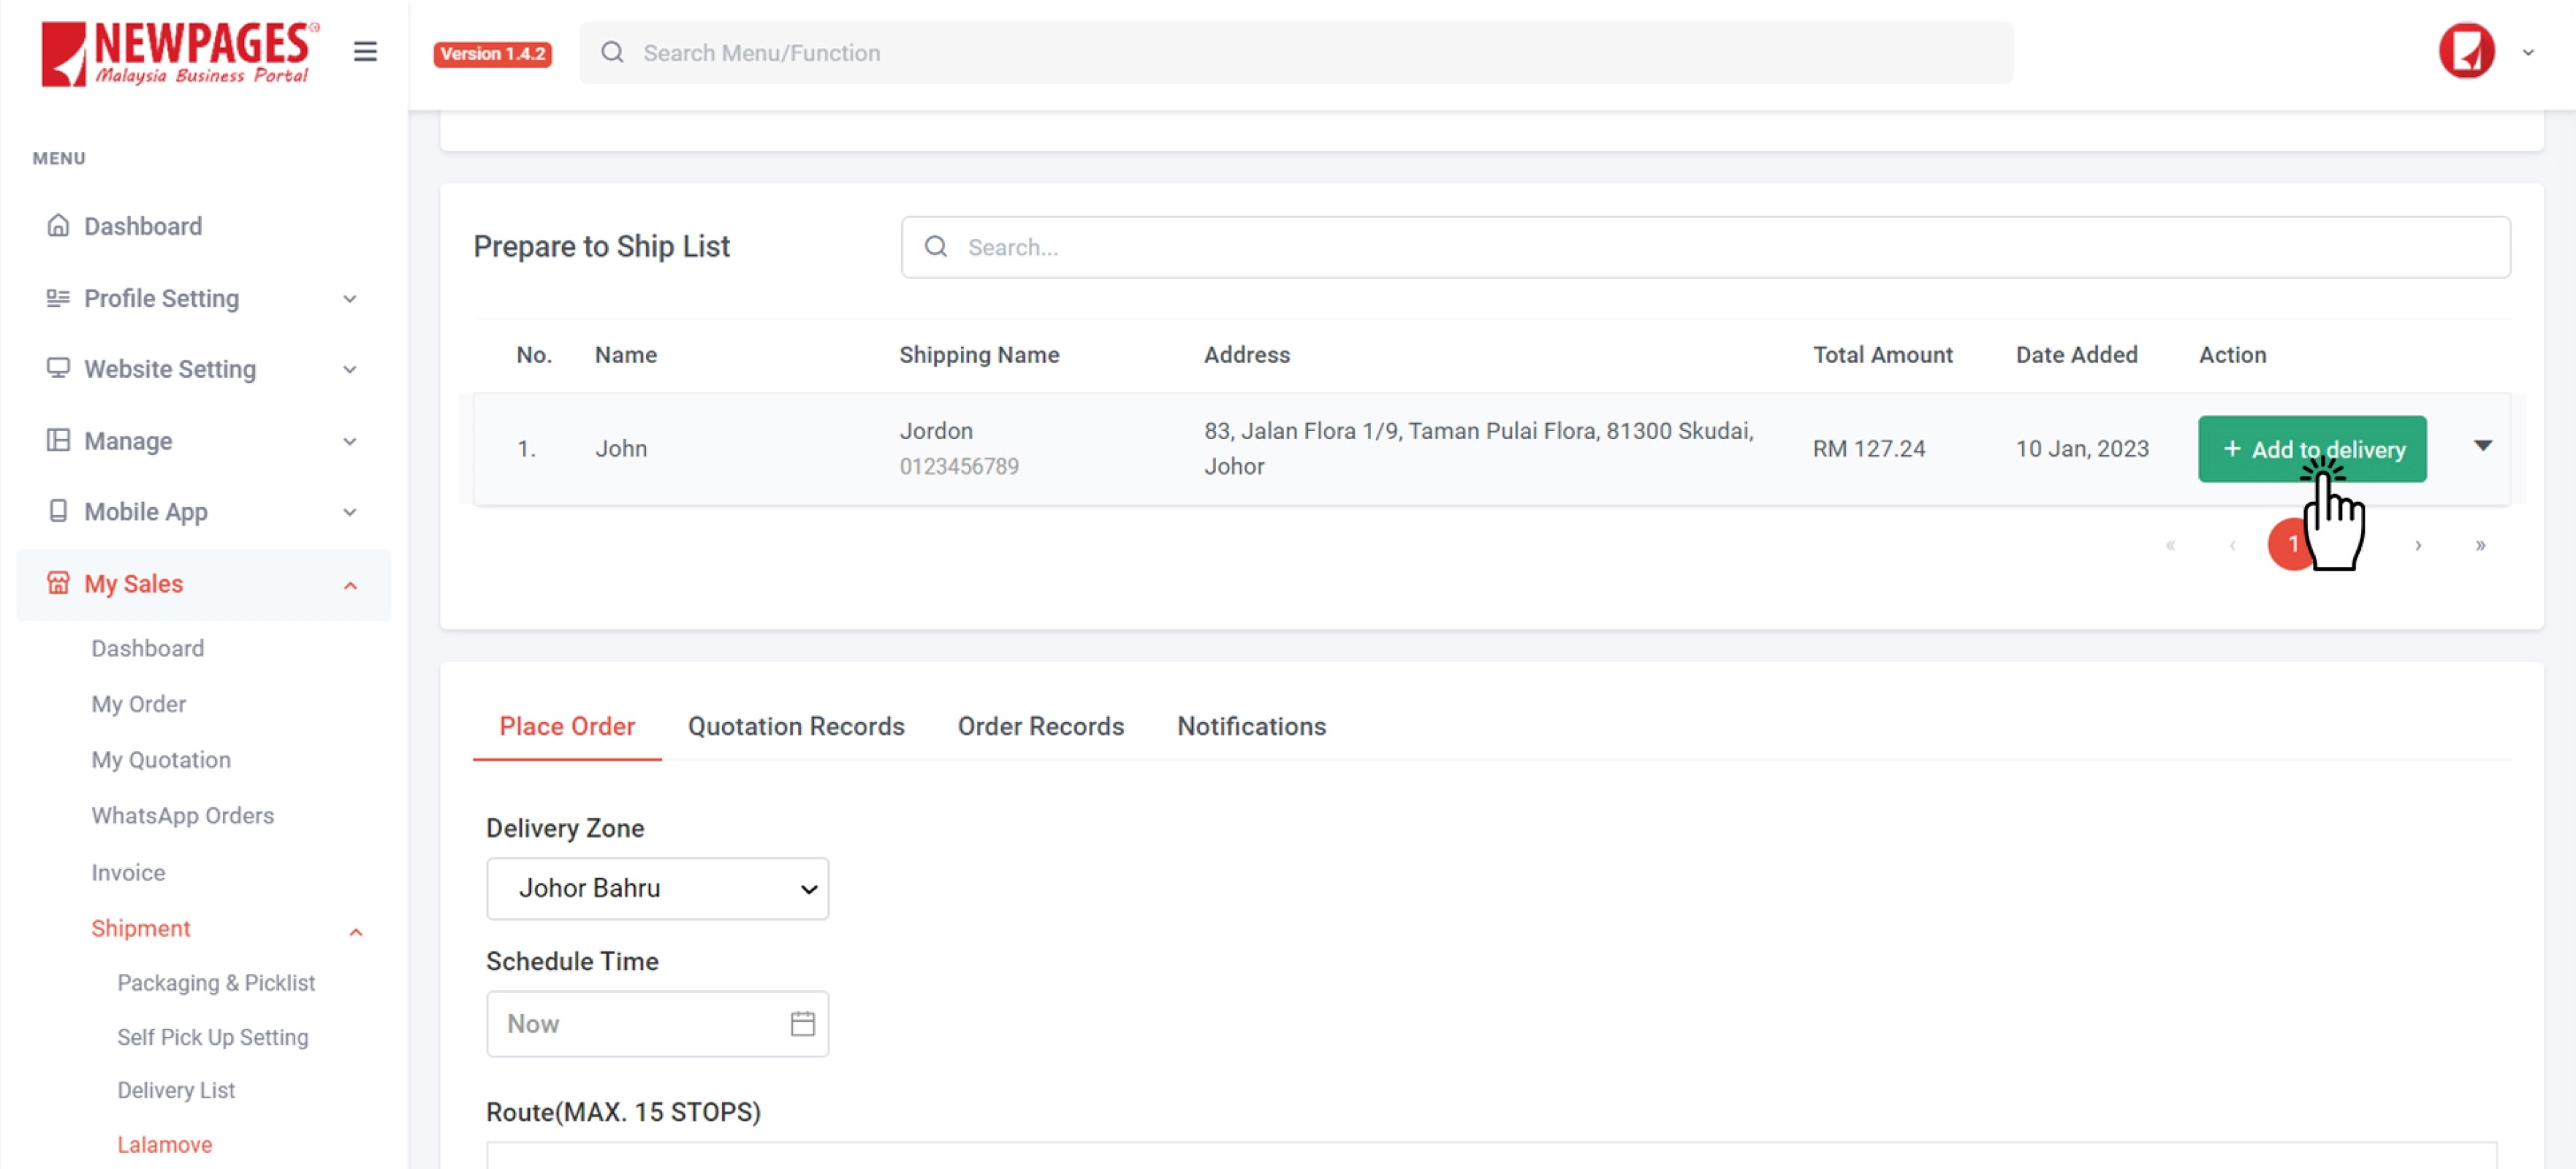This screenshot has height=1169, width=2576.
Task: Focus the Search Menu/Function field
Action: tap(1296, 52)
